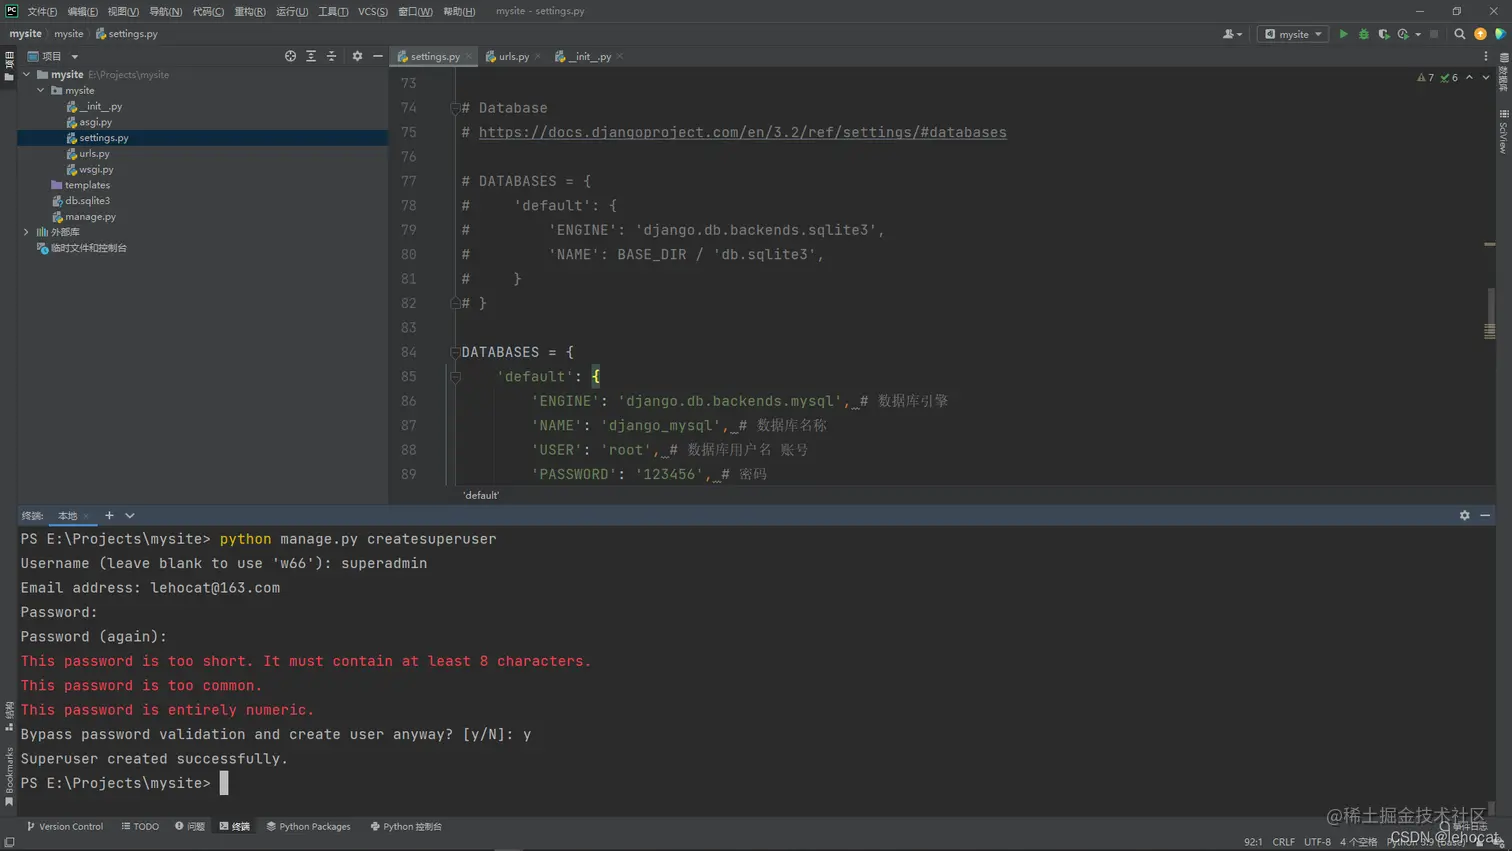1512x851 pixels.
Task: Select wsgi.py in project tree
Action: pos(96,169)
